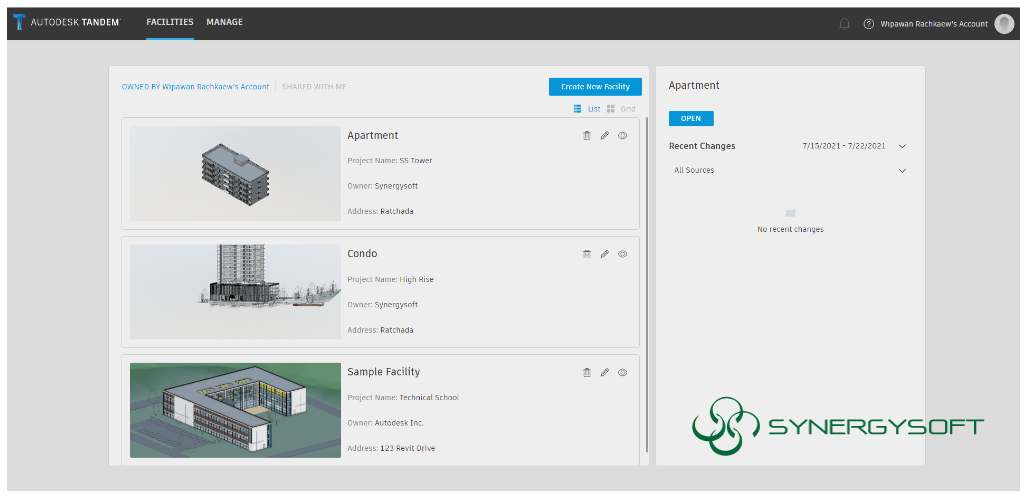Delete the Condo facility using trash icon
Screen dimensions: 1024x501
click(586, 253)
